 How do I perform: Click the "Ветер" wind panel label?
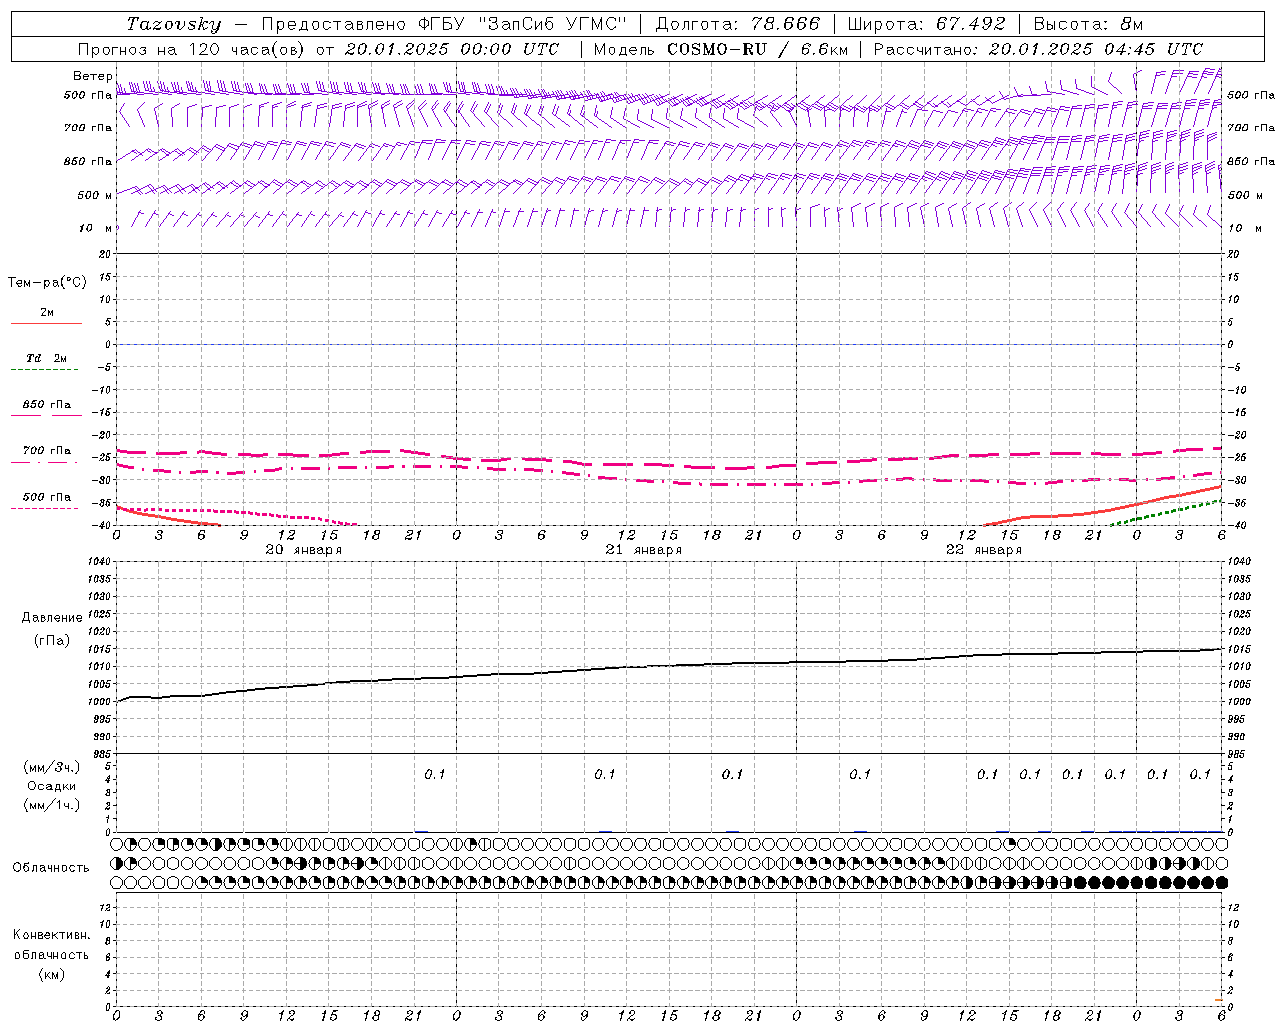[x=93, y=76]
